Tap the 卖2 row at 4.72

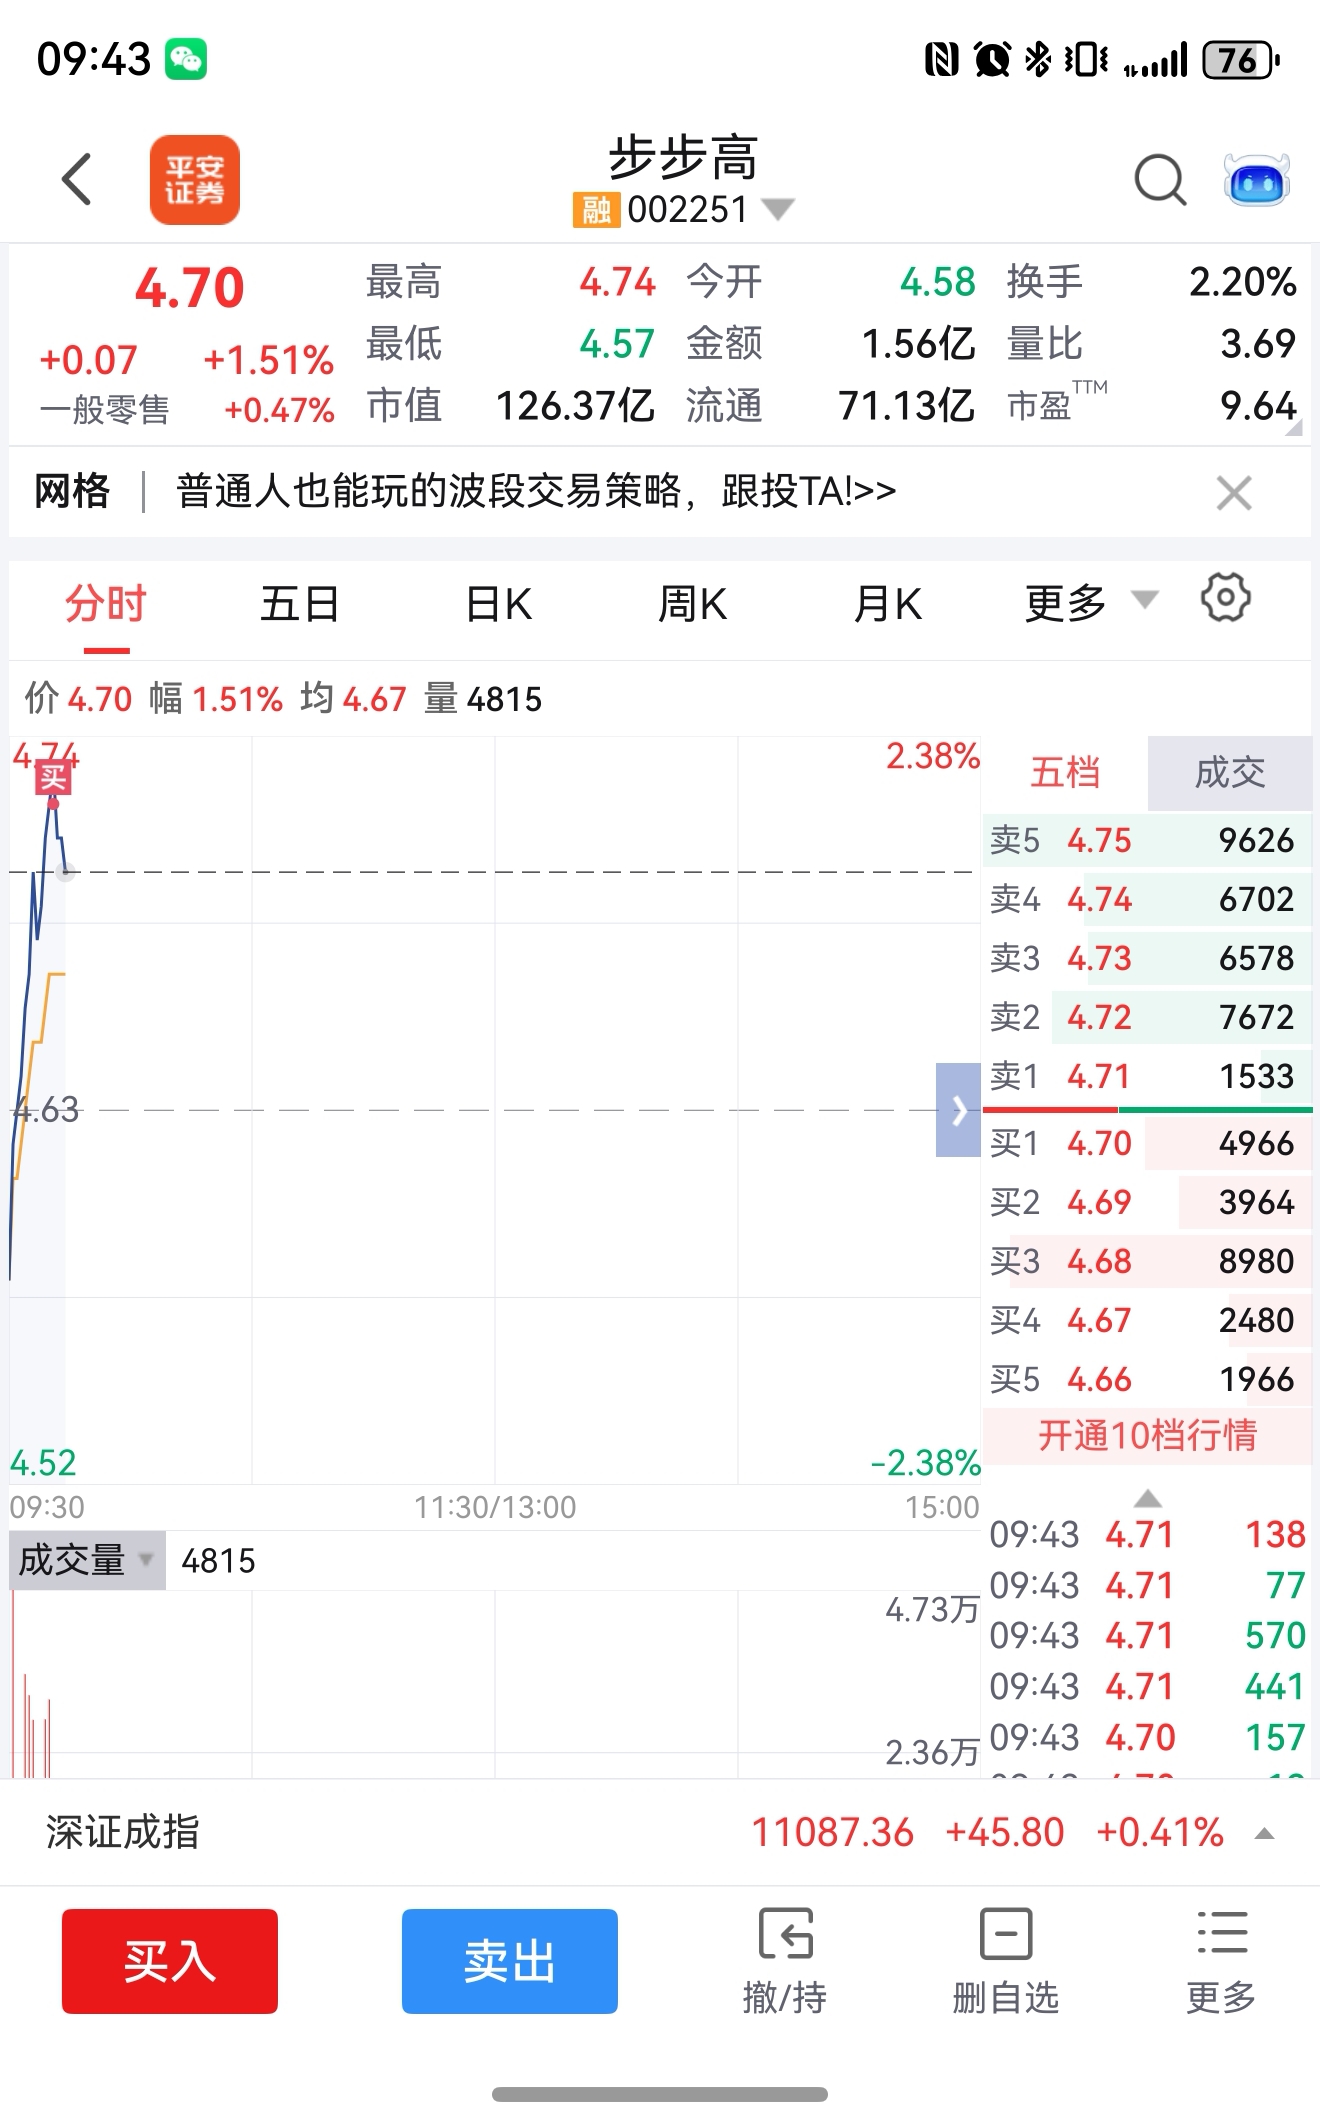click(1147, 1017)
